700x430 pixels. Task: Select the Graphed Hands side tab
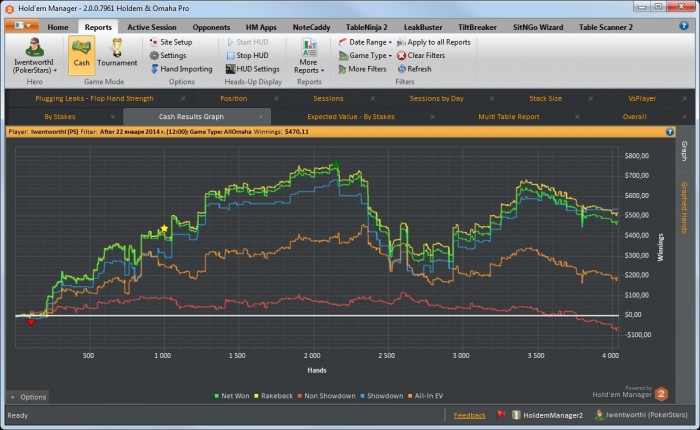[684, 207]
